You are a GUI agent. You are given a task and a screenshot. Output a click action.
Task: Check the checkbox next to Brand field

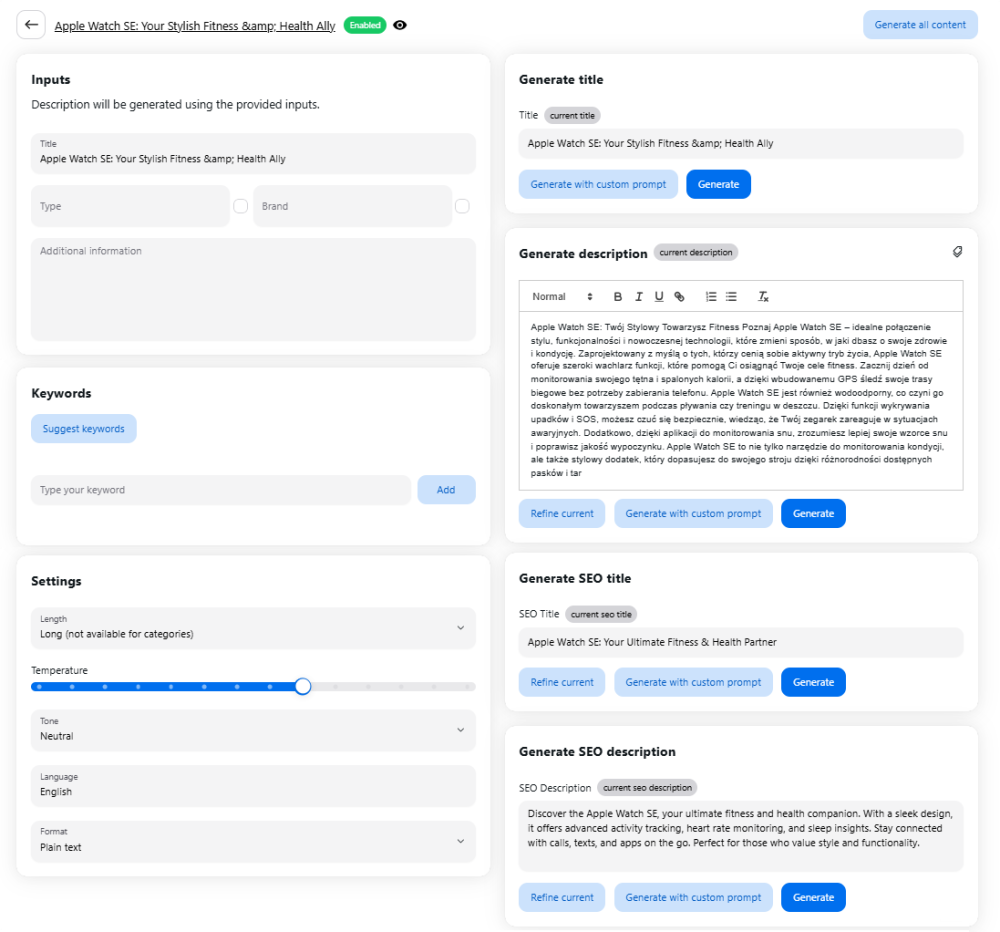[x=462, y=206]
